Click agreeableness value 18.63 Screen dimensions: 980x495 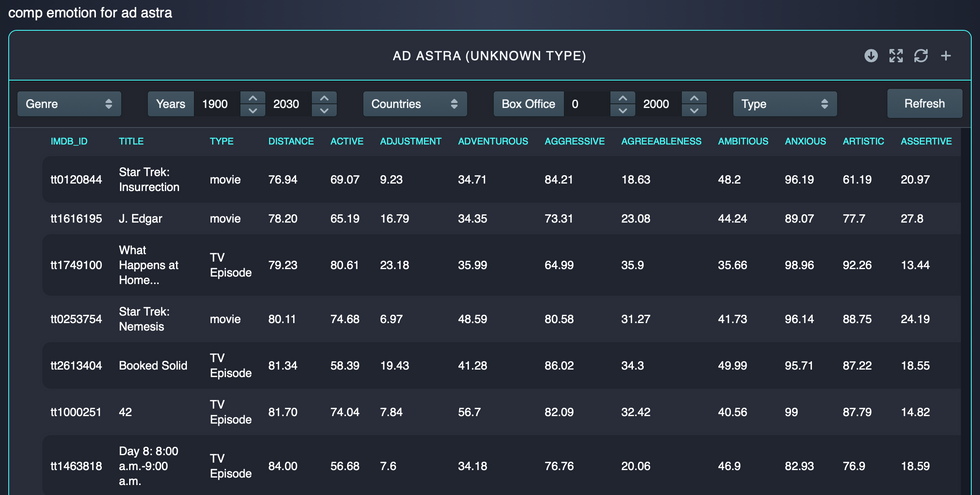(636, 179)
